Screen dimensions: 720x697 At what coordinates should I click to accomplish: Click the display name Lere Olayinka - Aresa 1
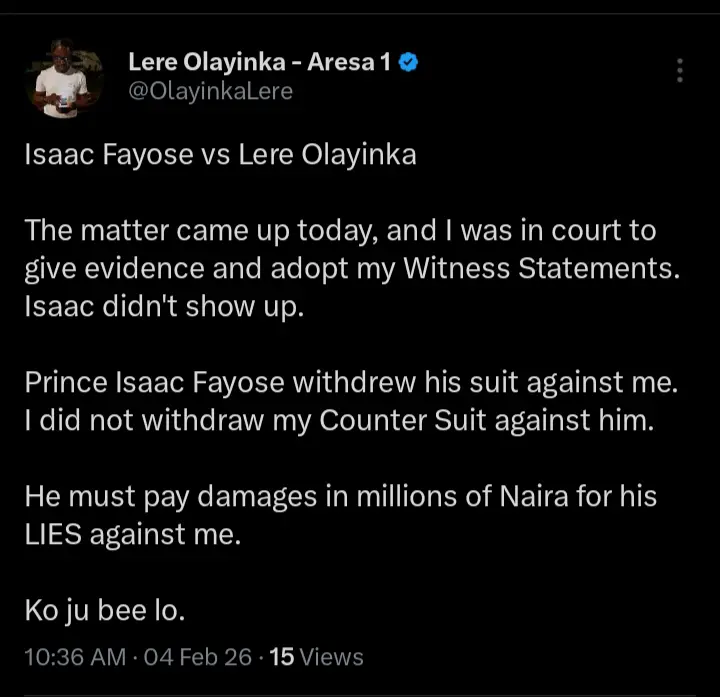pyautogui.click(x=262, y=63)
